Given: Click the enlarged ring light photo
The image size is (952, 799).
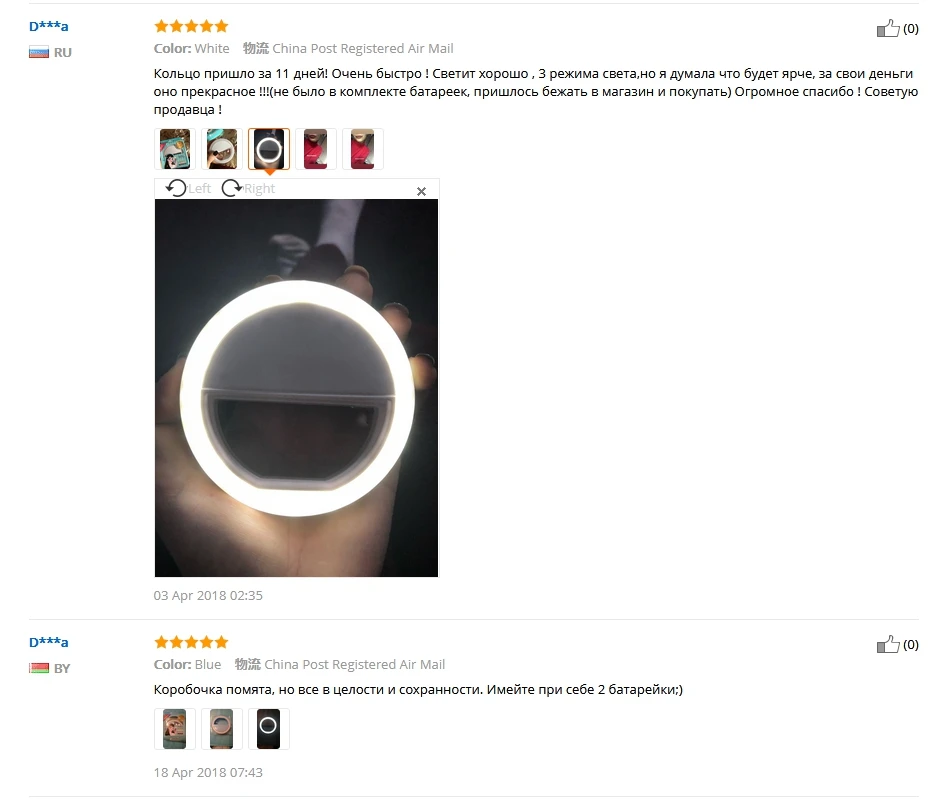Looking at the screenshot, I should pos(296,388).
